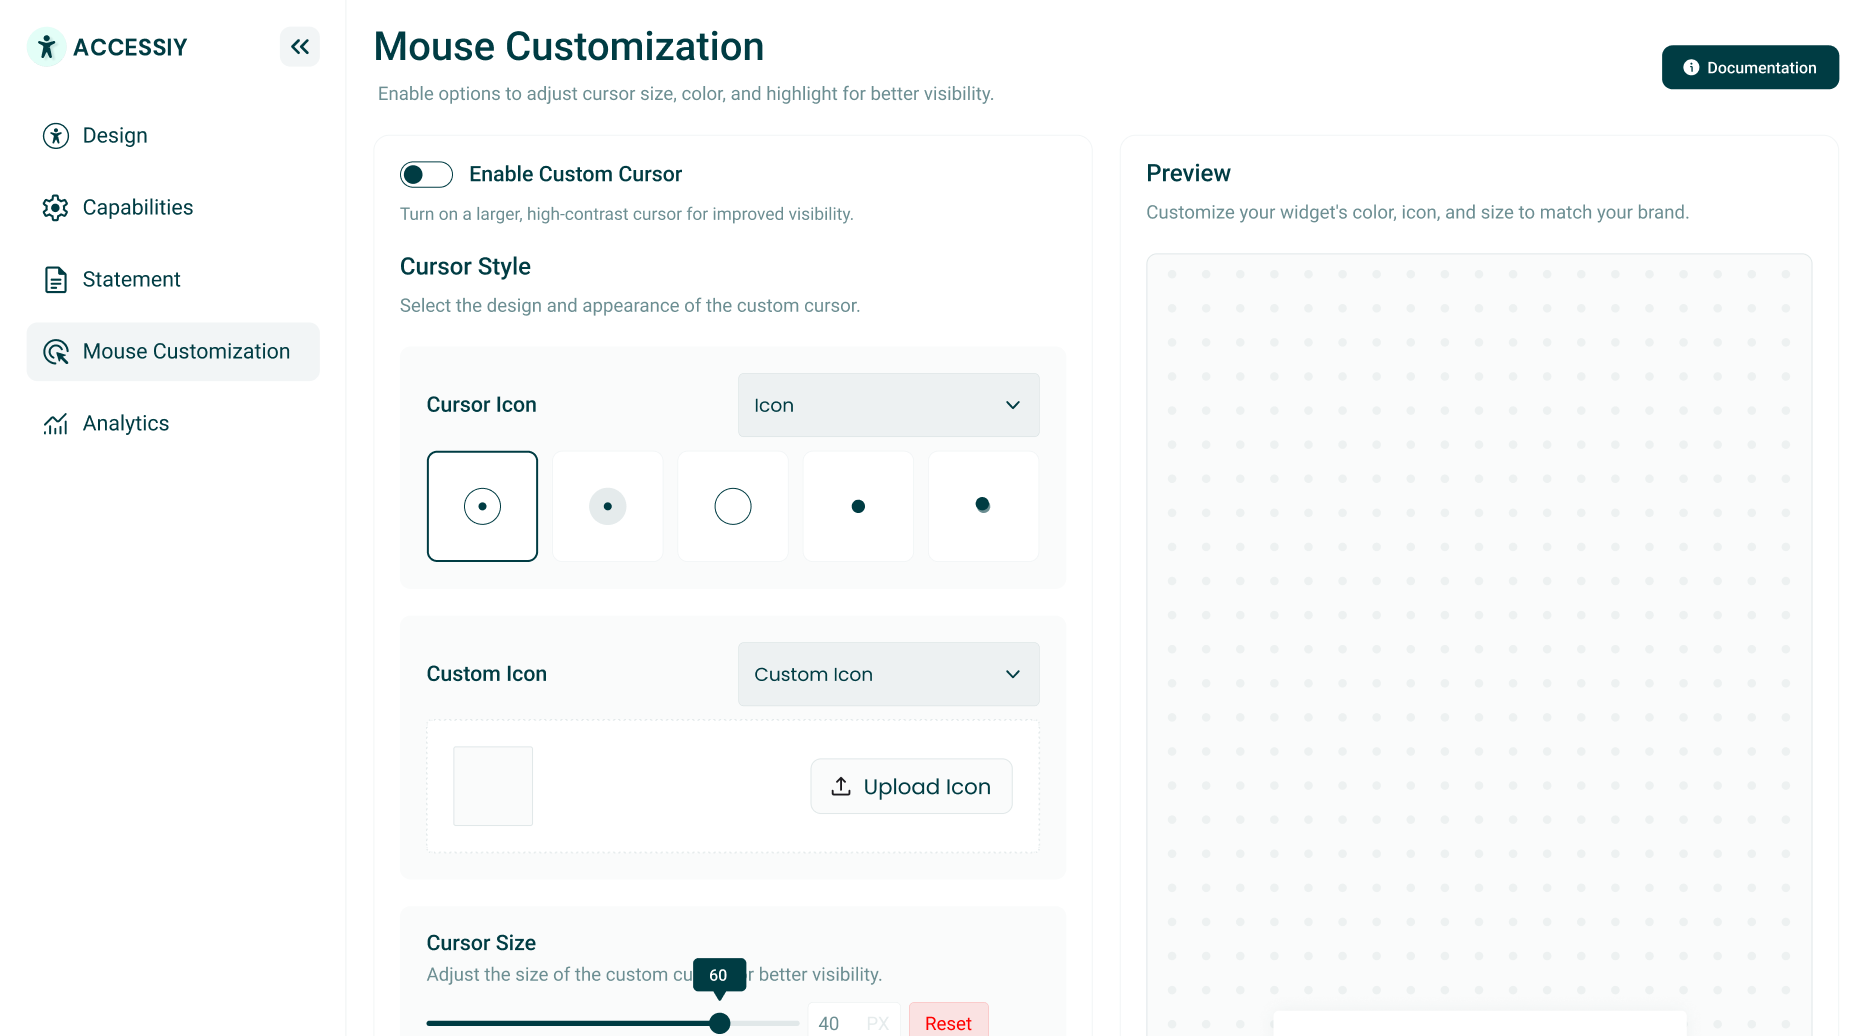Image resolution: width=1866 pixels, height=1036 pixels.
Task: Select the Design section icon in sidebar
Action: click(55, 135)
